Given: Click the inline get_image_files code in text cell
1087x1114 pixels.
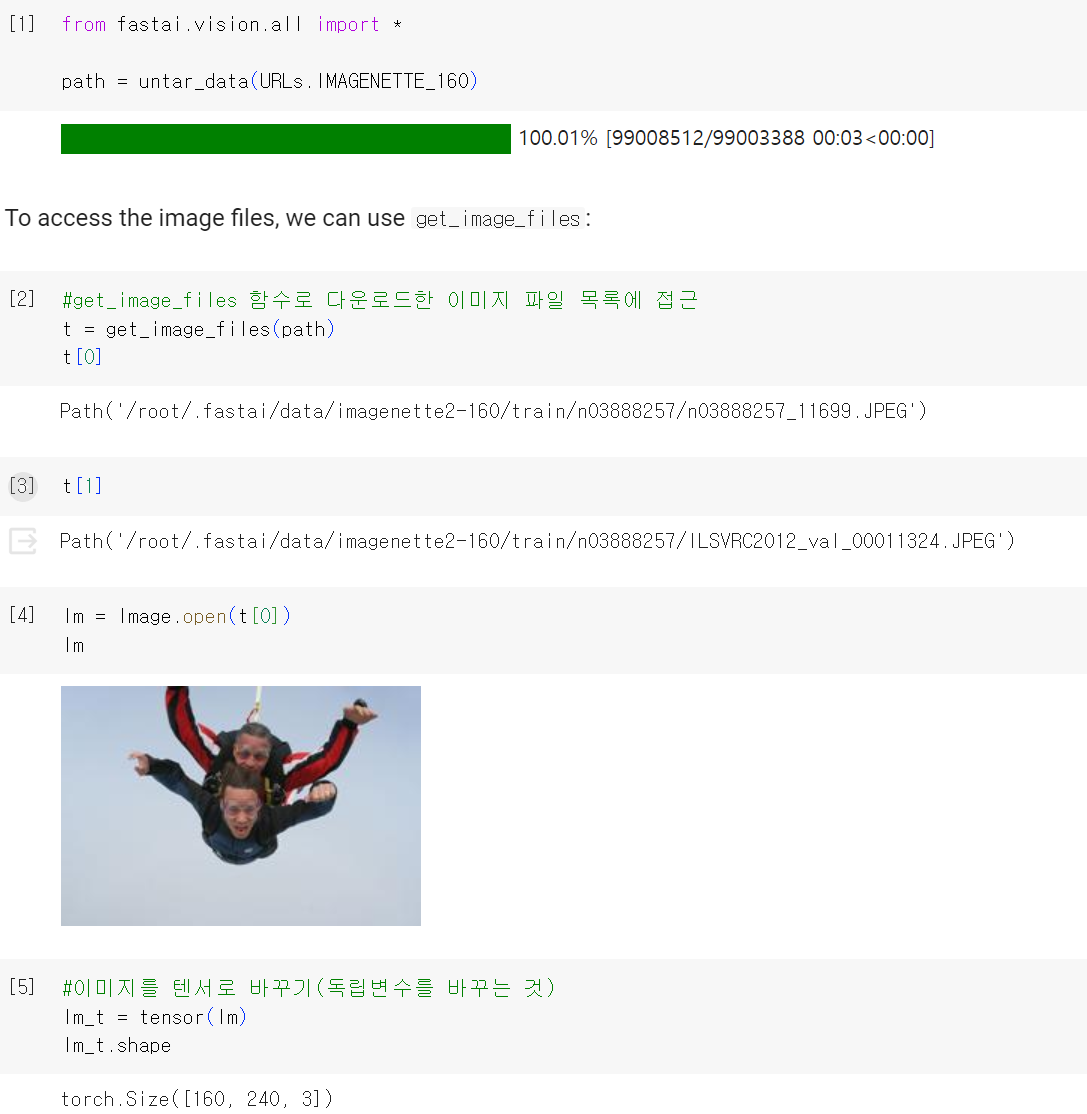Looking at the screenshot, I should coord(498,219).
